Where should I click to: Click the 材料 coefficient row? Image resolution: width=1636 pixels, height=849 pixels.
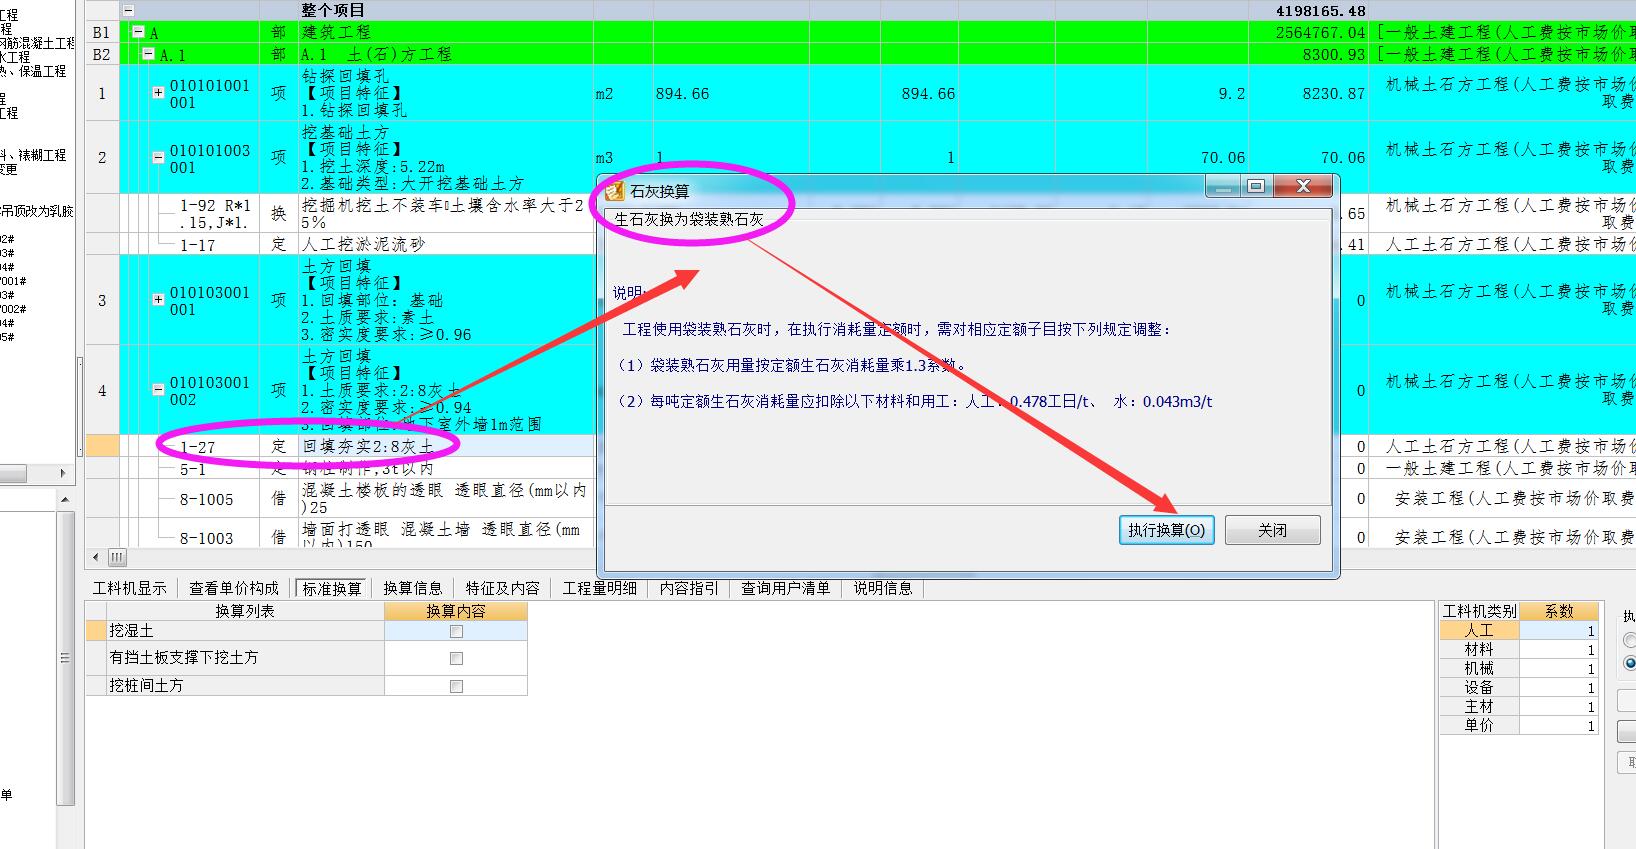coord(1519,650)
